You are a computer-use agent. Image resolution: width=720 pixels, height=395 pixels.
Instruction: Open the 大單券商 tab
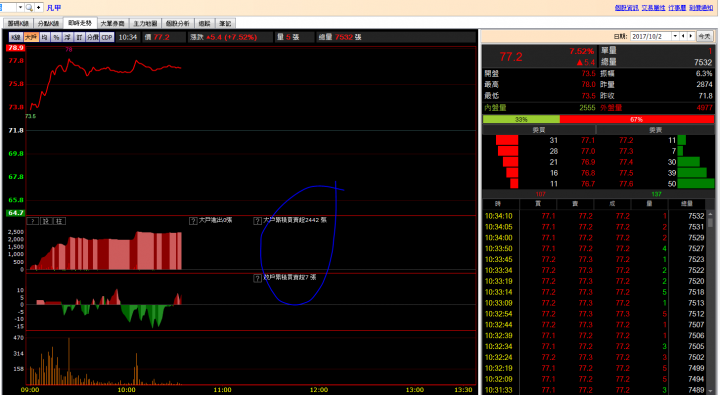pyautogui.click(x=112, y=23)
